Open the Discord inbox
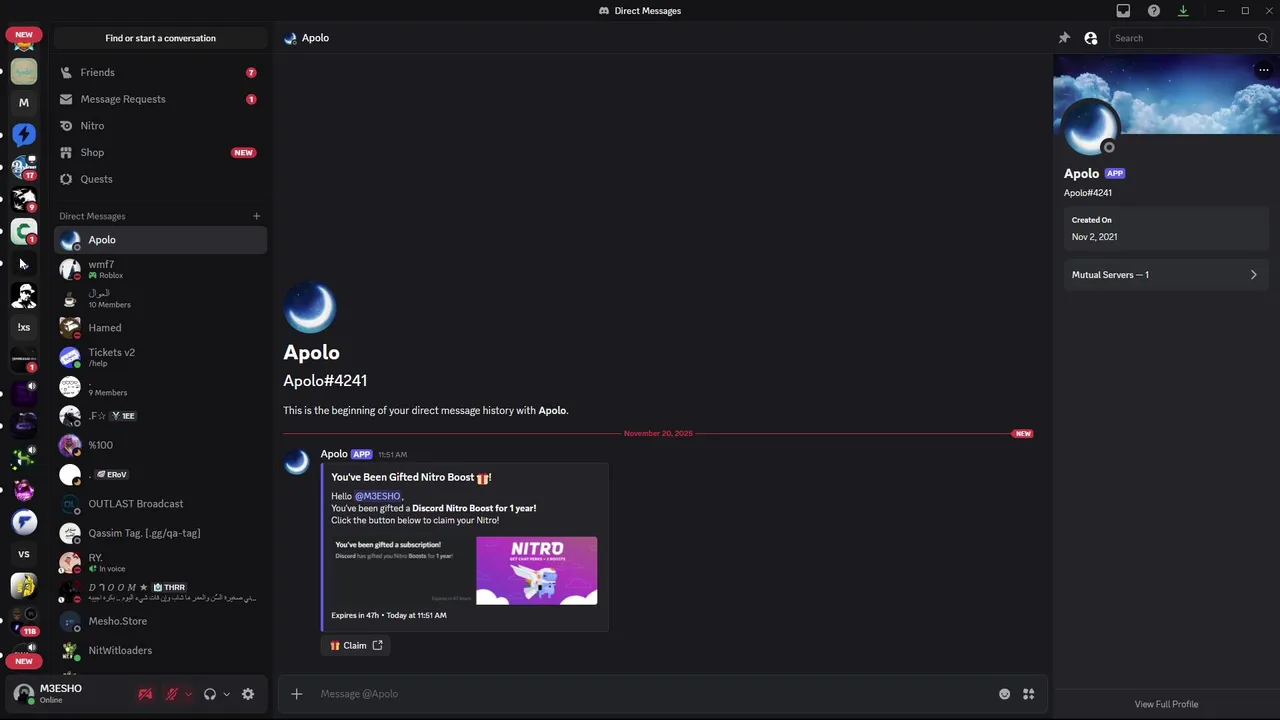The height and width of the screenshot is (720, 1280). pos(1123,11)
